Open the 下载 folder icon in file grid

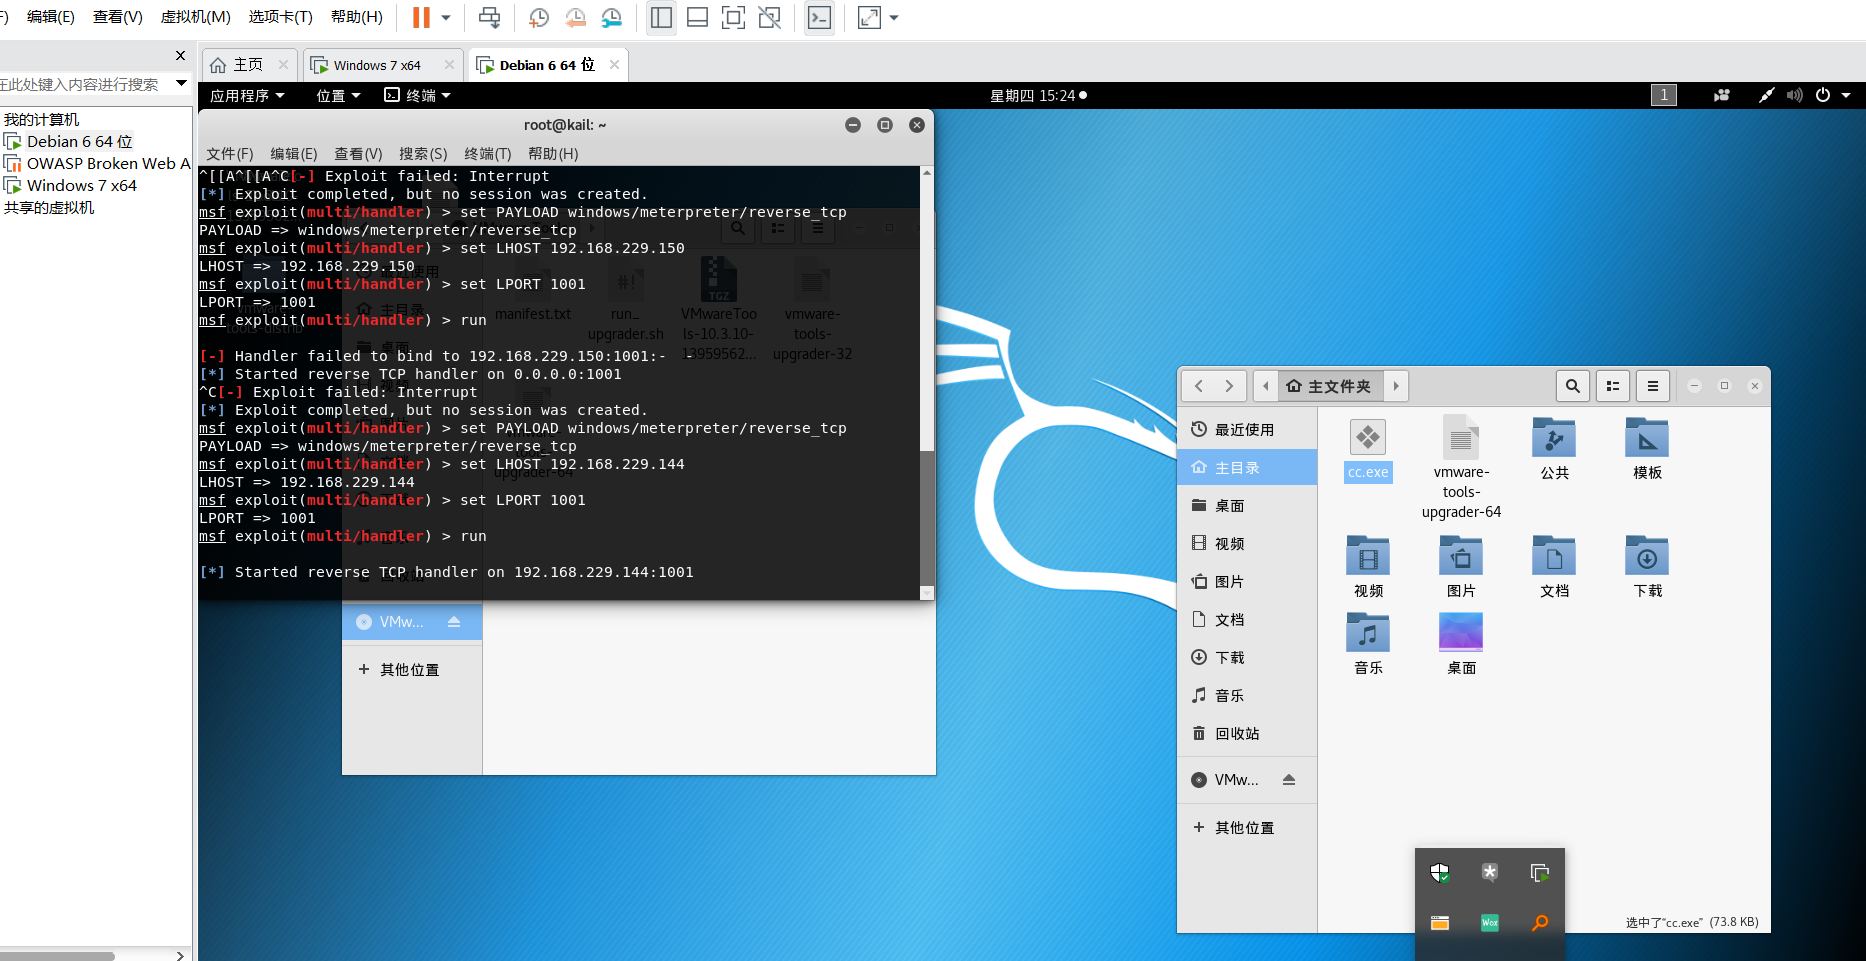coord(1647,567)
